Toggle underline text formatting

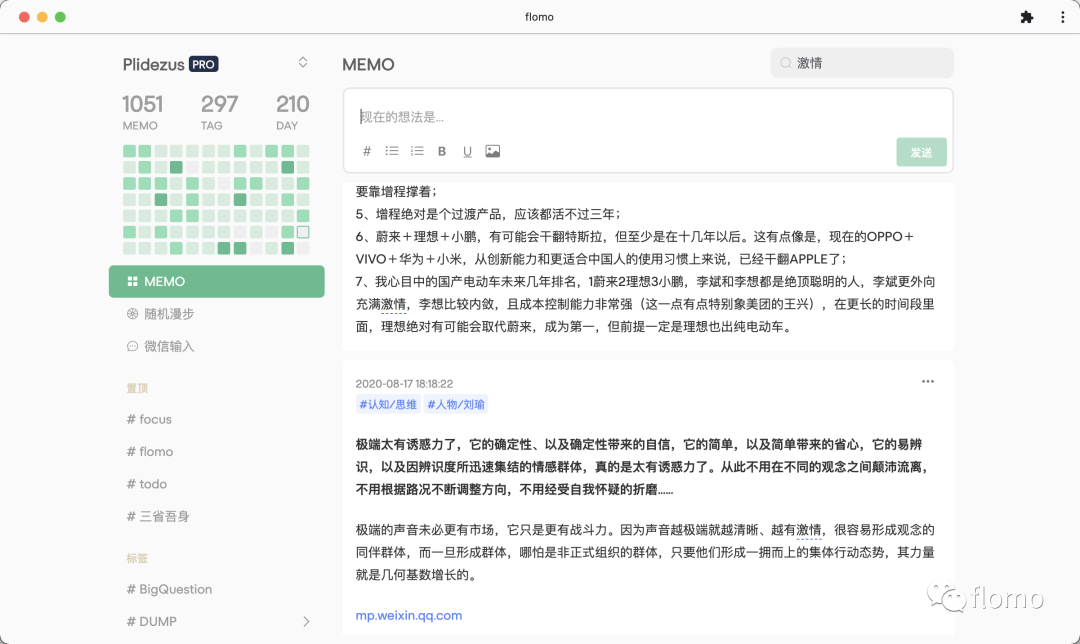pos(467,152)
